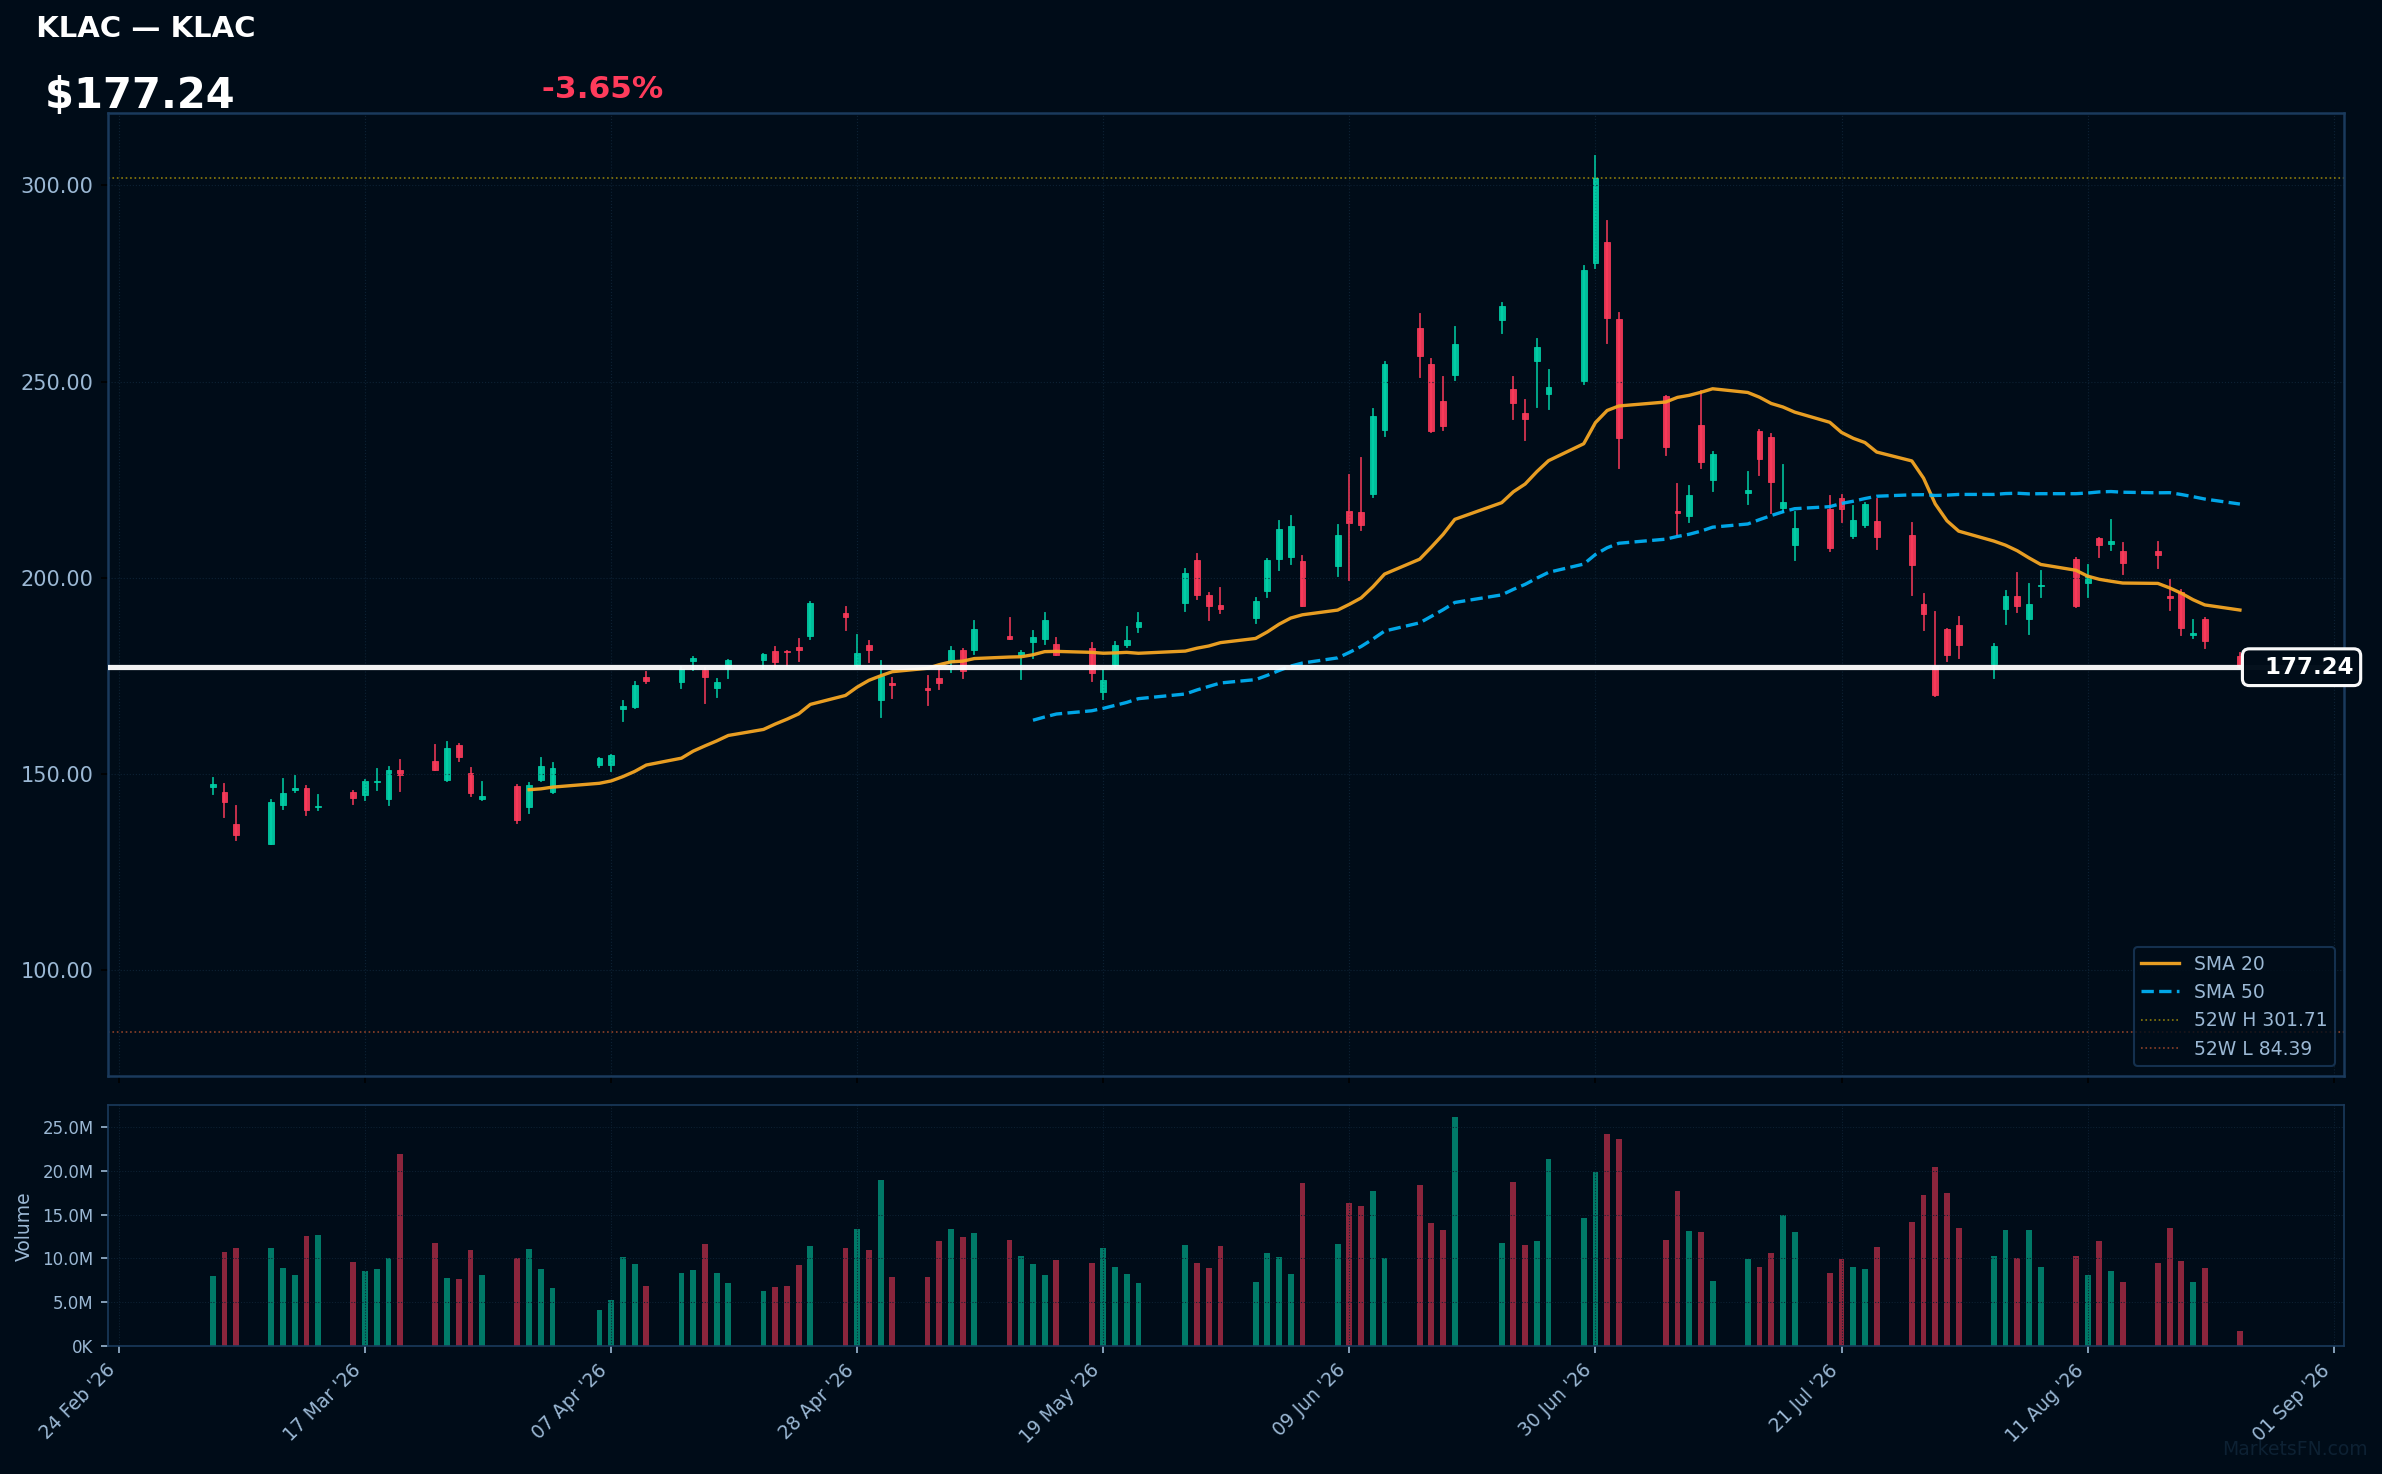Select the 21 Jul '26 date label
2382x1474 pixels.
[1803, 1397]
